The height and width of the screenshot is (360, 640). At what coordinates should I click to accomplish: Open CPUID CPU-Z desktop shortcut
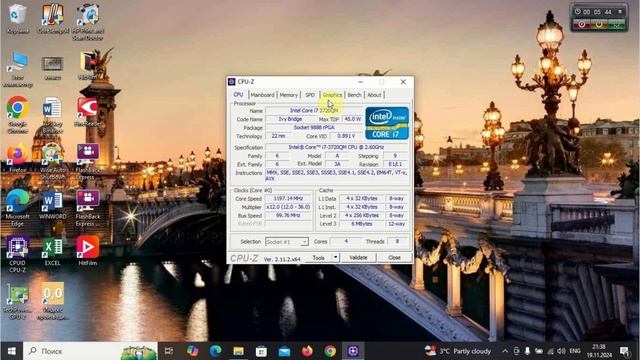click(x=17, y=254)
